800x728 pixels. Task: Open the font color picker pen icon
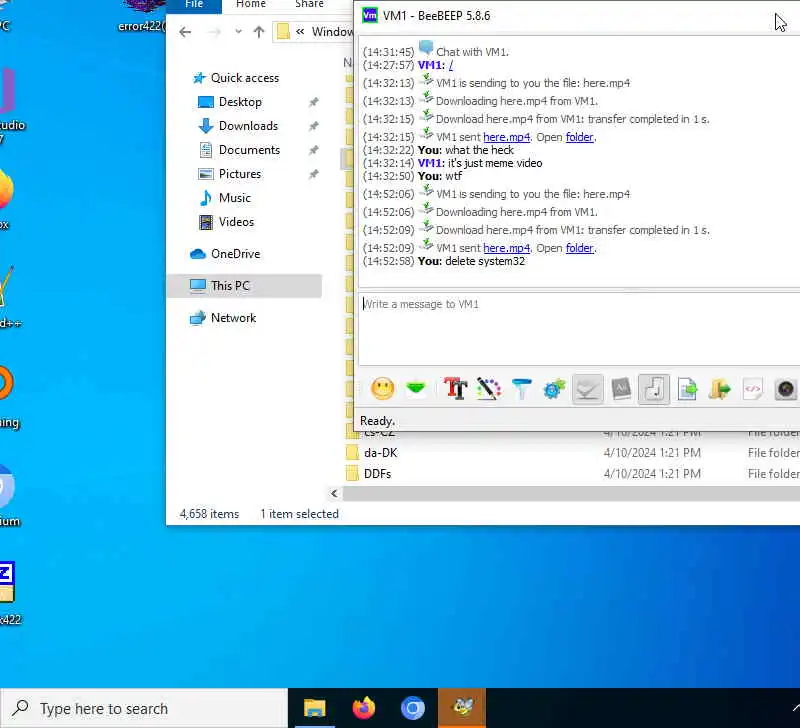[x=488, y=389]
